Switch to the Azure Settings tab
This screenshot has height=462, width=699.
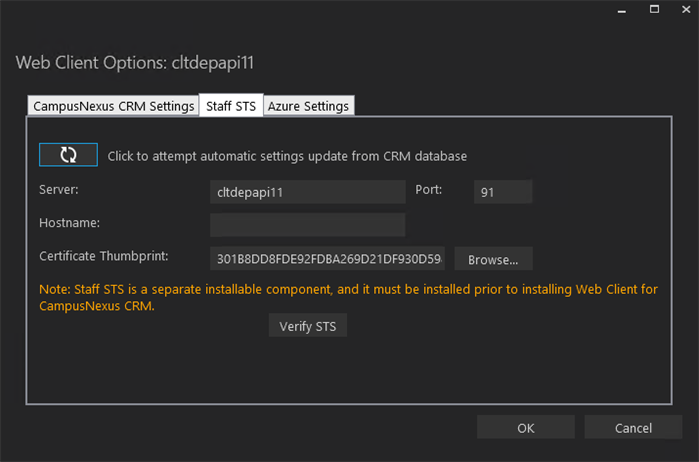point(308,106)
